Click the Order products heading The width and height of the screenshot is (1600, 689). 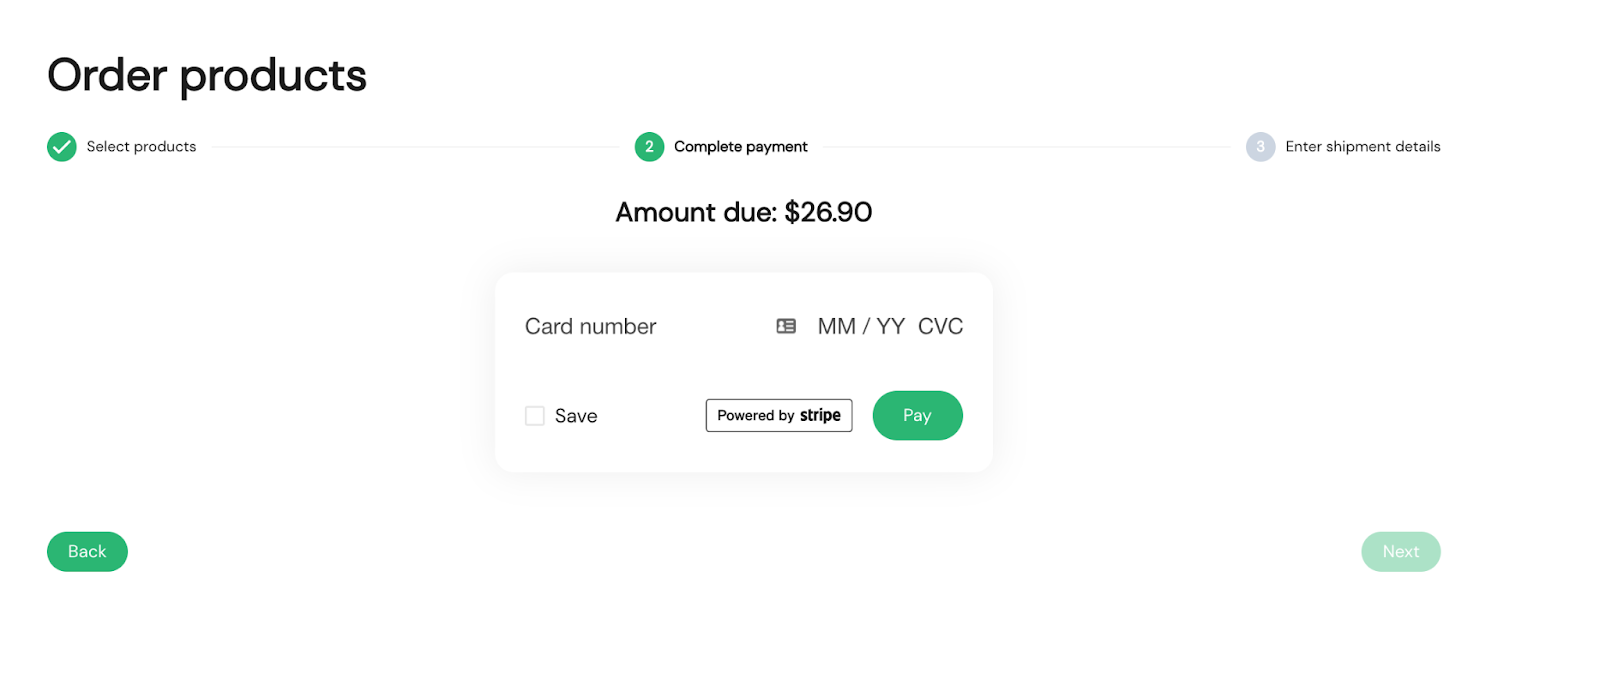[207, 76]
